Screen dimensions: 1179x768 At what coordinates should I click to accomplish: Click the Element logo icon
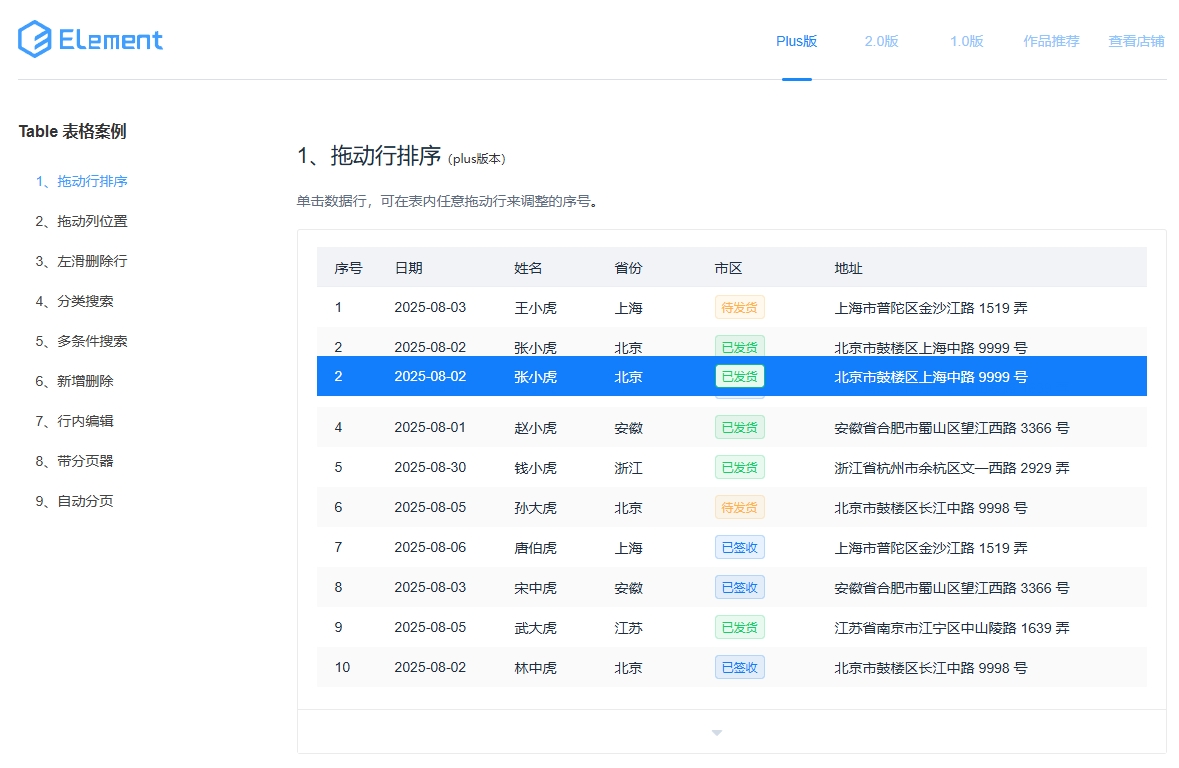coord(34,40)
